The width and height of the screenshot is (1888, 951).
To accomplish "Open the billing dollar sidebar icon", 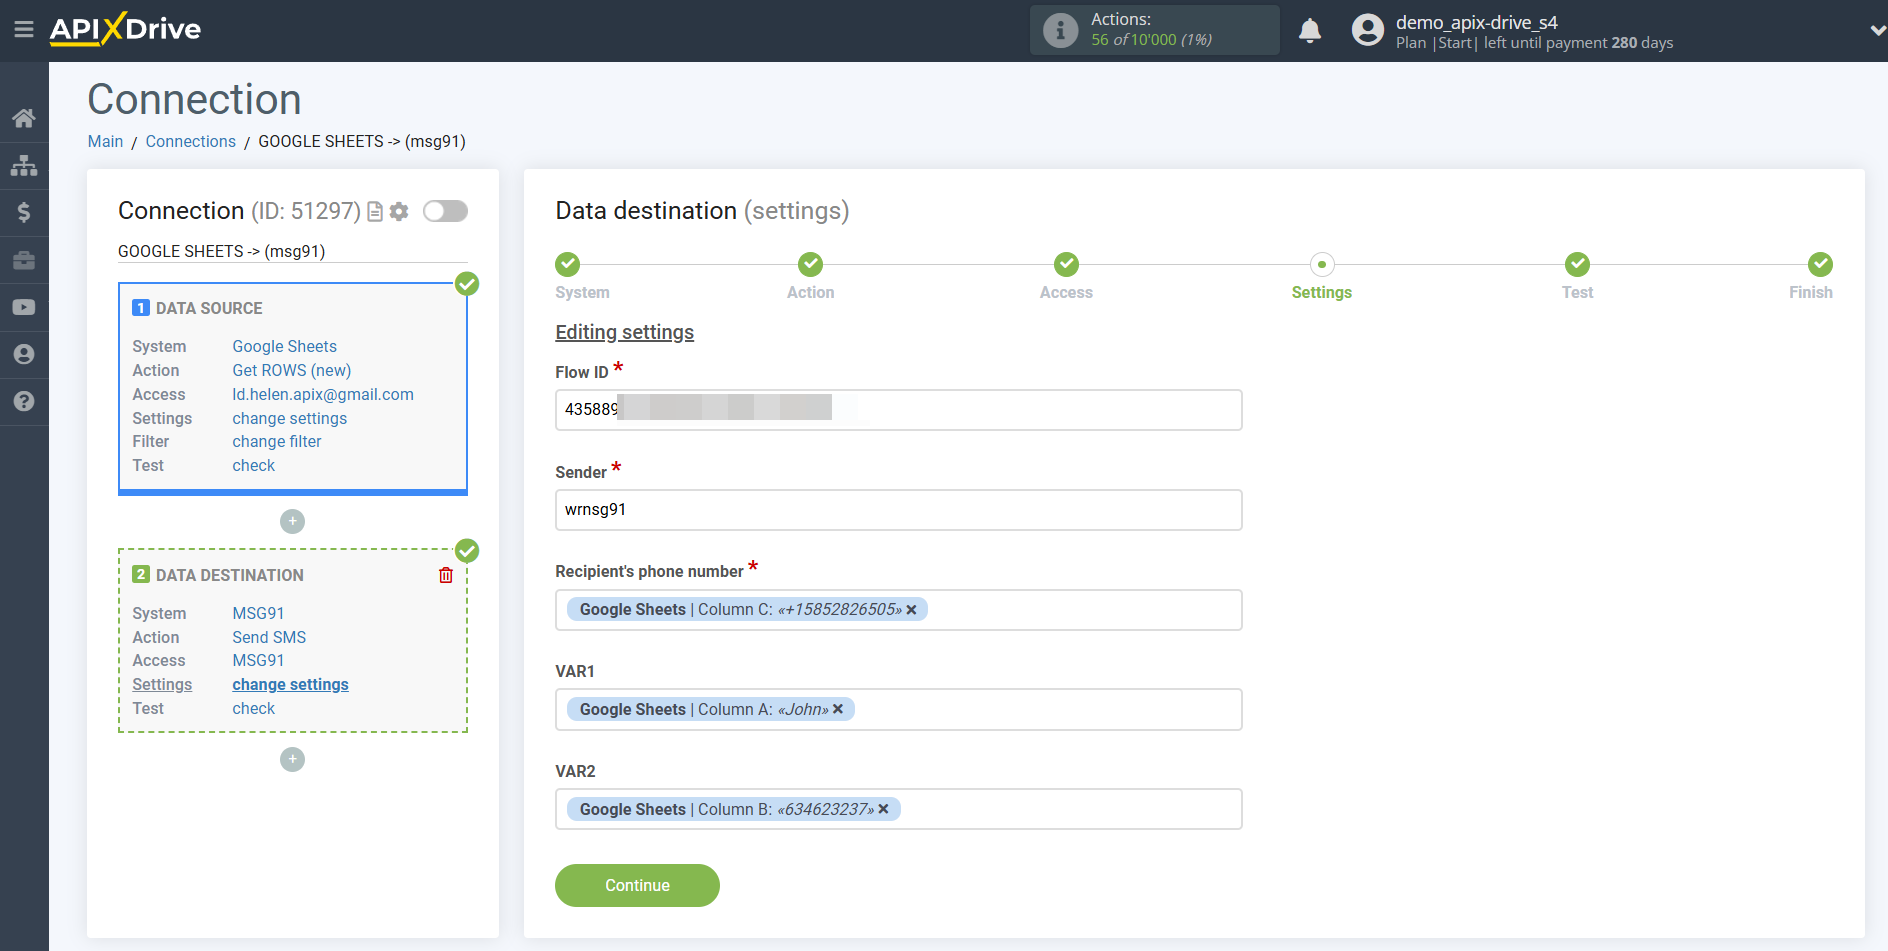I will [x=24, y=212].
